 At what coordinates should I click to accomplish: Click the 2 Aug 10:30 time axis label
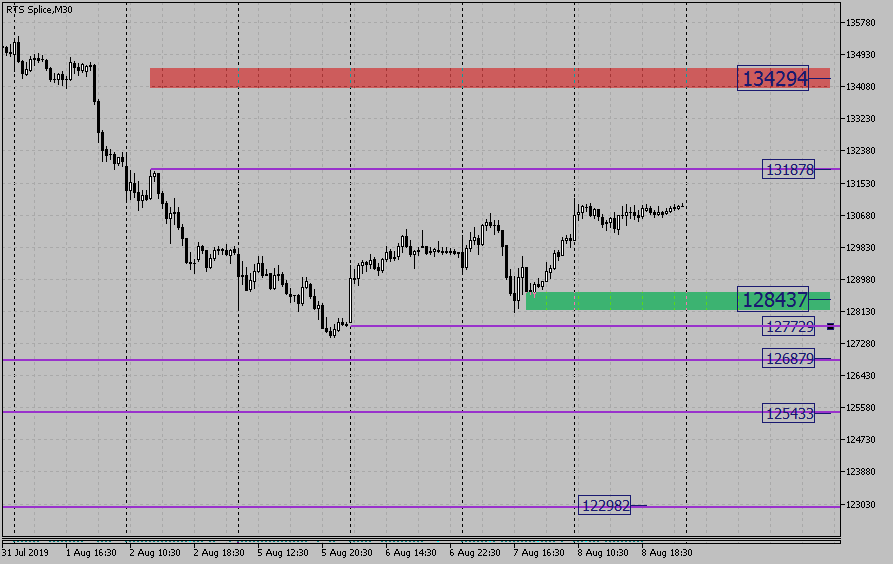coord(153,551)
